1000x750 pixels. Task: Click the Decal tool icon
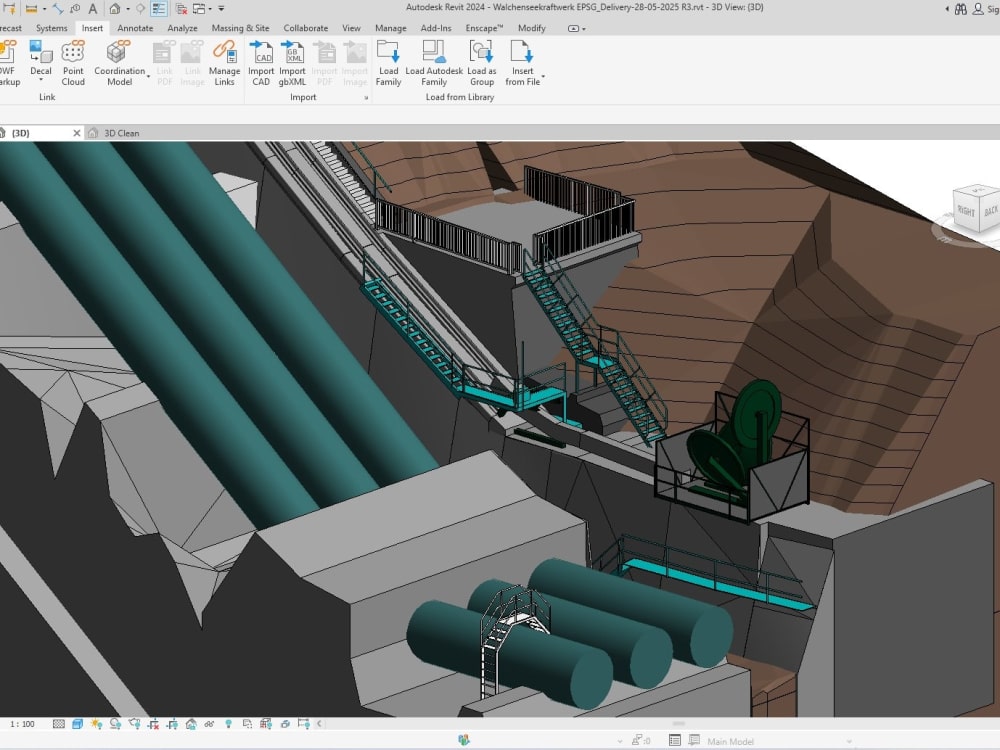[x=41, y=51]
